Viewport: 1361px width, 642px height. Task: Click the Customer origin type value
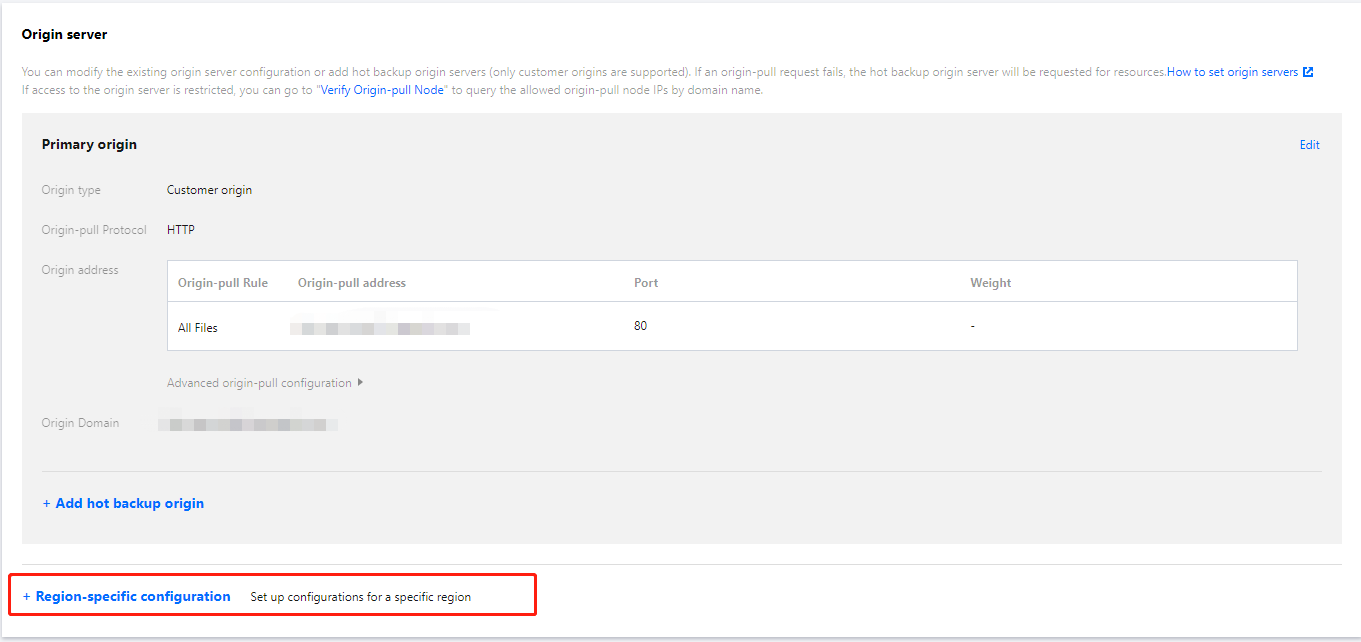[x=209, y=190]
